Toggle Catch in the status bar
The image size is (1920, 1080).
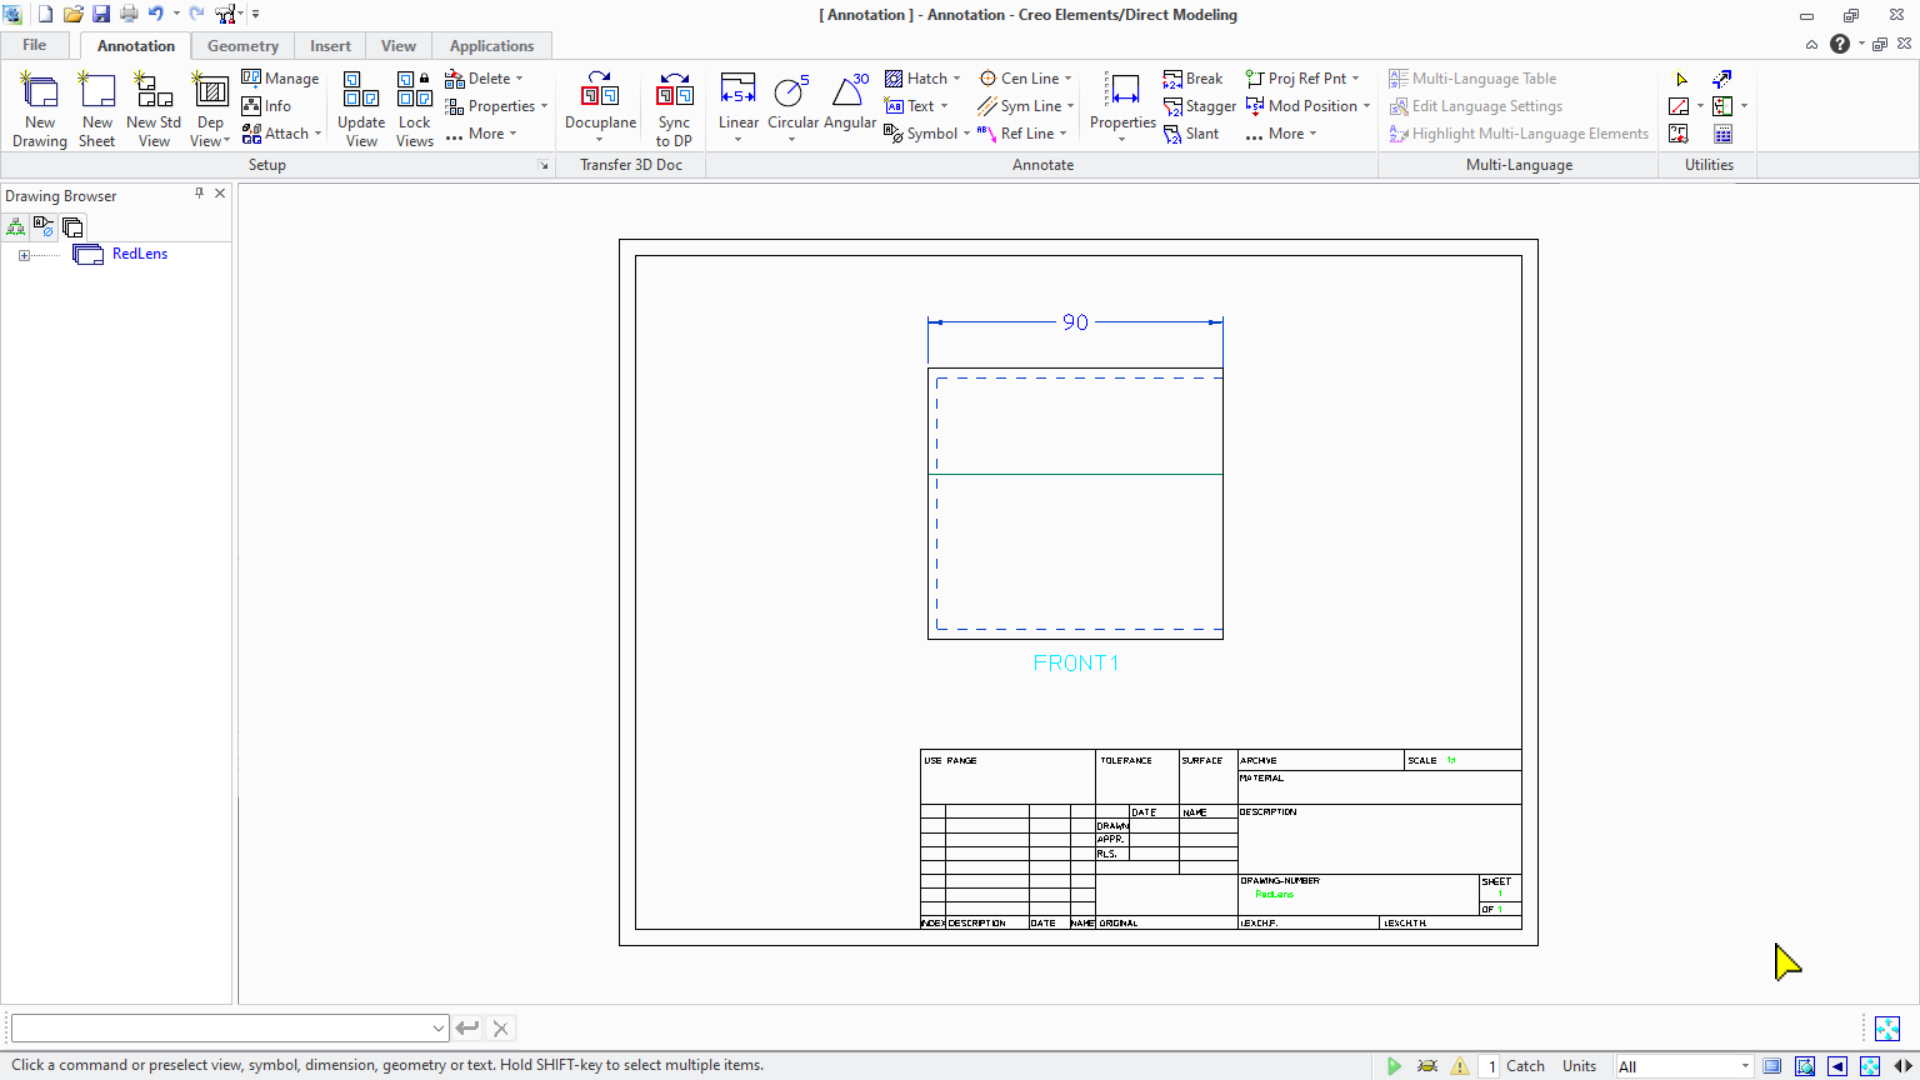coord(1525,1066)
